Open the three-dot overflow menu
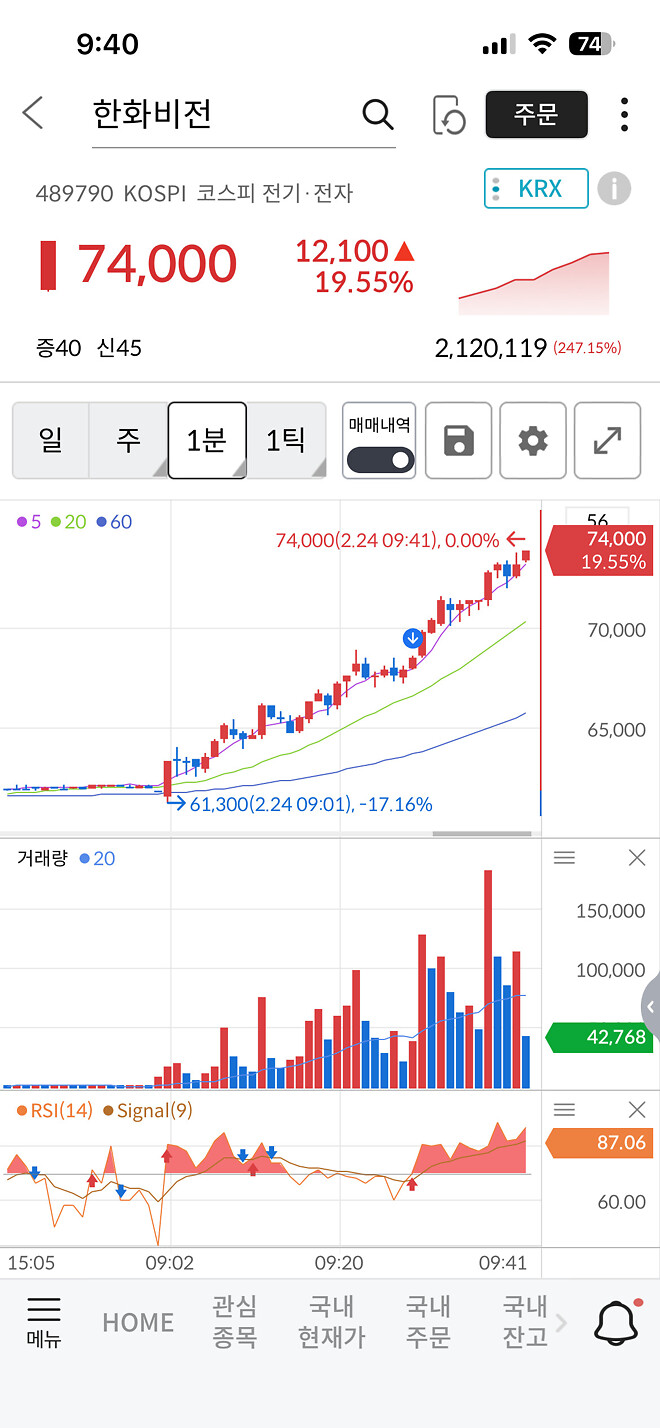 coord(623,114)
